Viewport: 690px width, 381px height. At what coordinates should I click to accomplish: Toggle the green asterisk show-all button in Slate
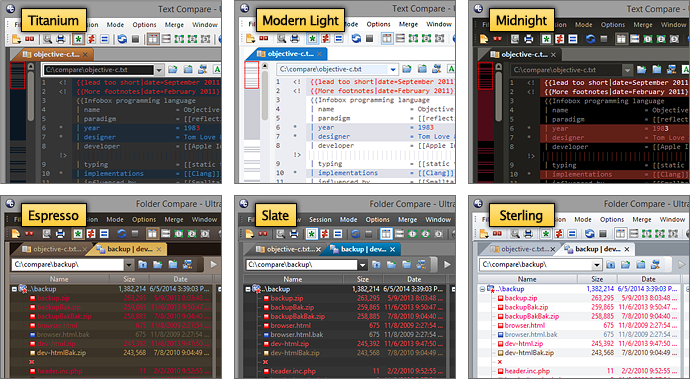pyautogui.click(x=312, y=234)
